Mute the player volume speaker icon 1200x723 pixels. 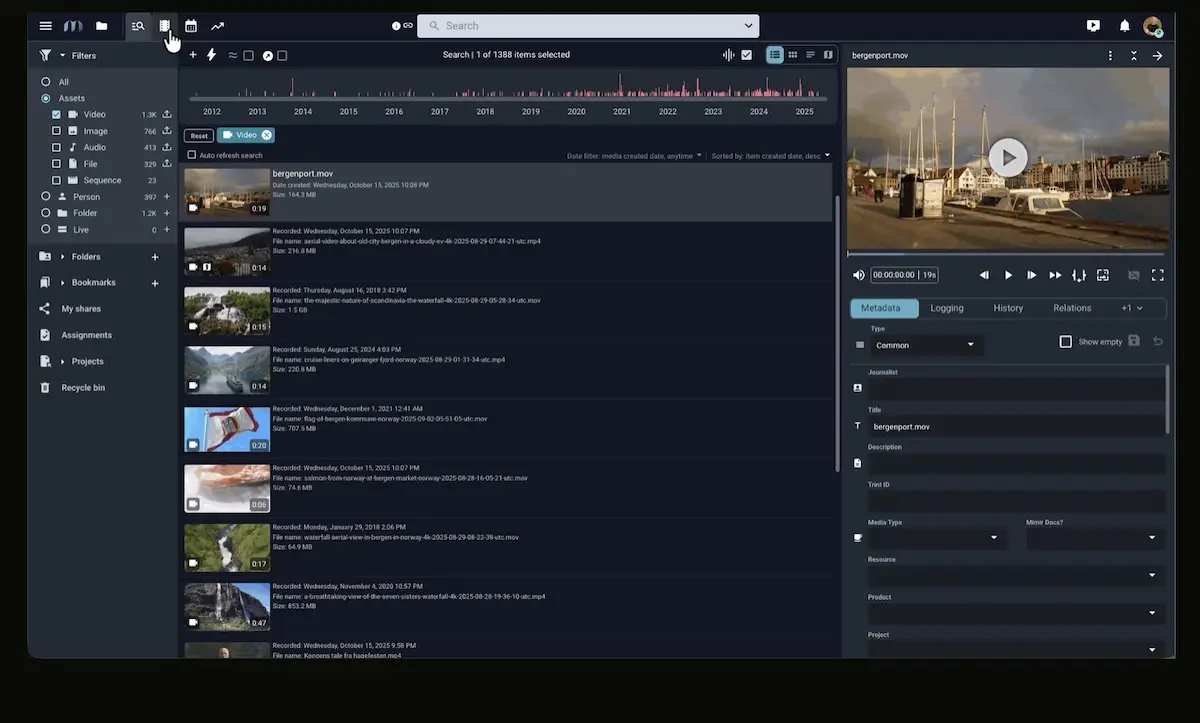pos(858,275)
